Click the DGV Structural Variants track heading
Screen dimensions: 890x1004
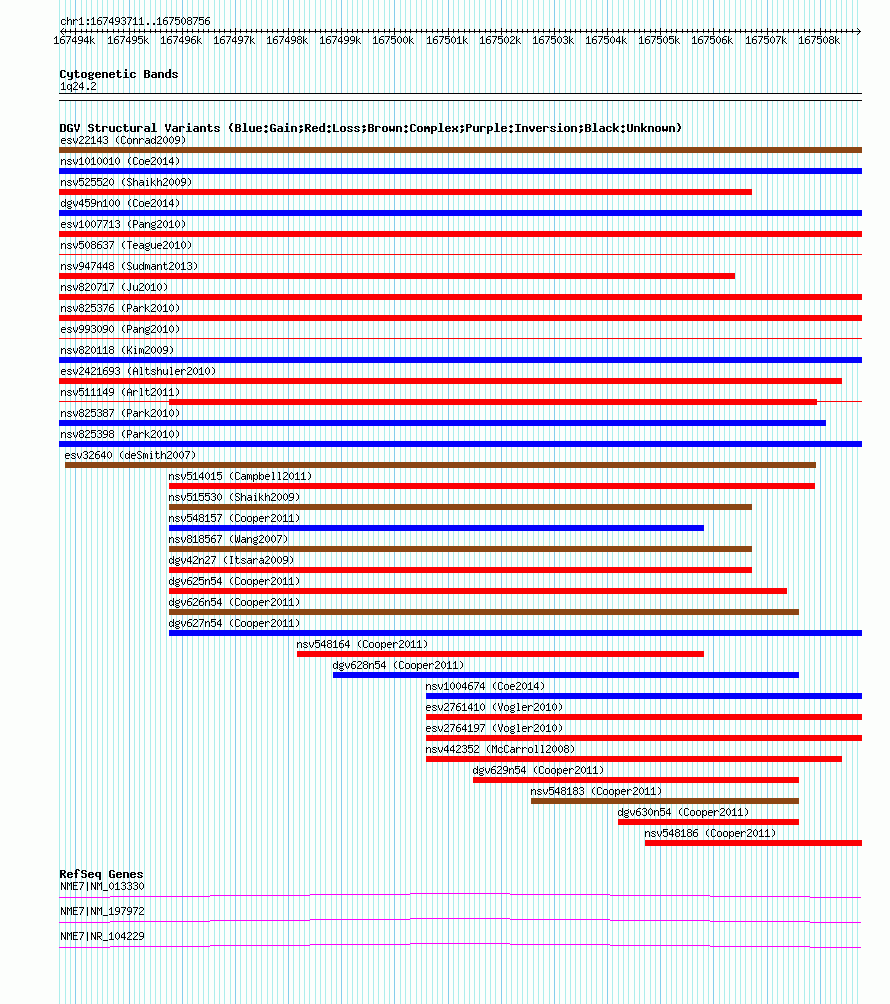coord(371,128)
